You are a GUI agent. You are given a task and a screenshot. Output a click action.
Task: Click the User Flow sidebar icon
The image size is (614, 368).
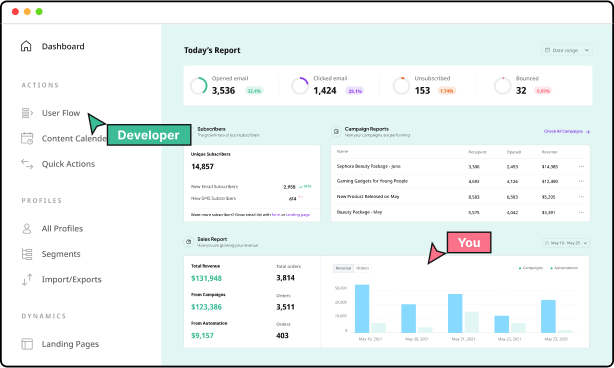27,113
